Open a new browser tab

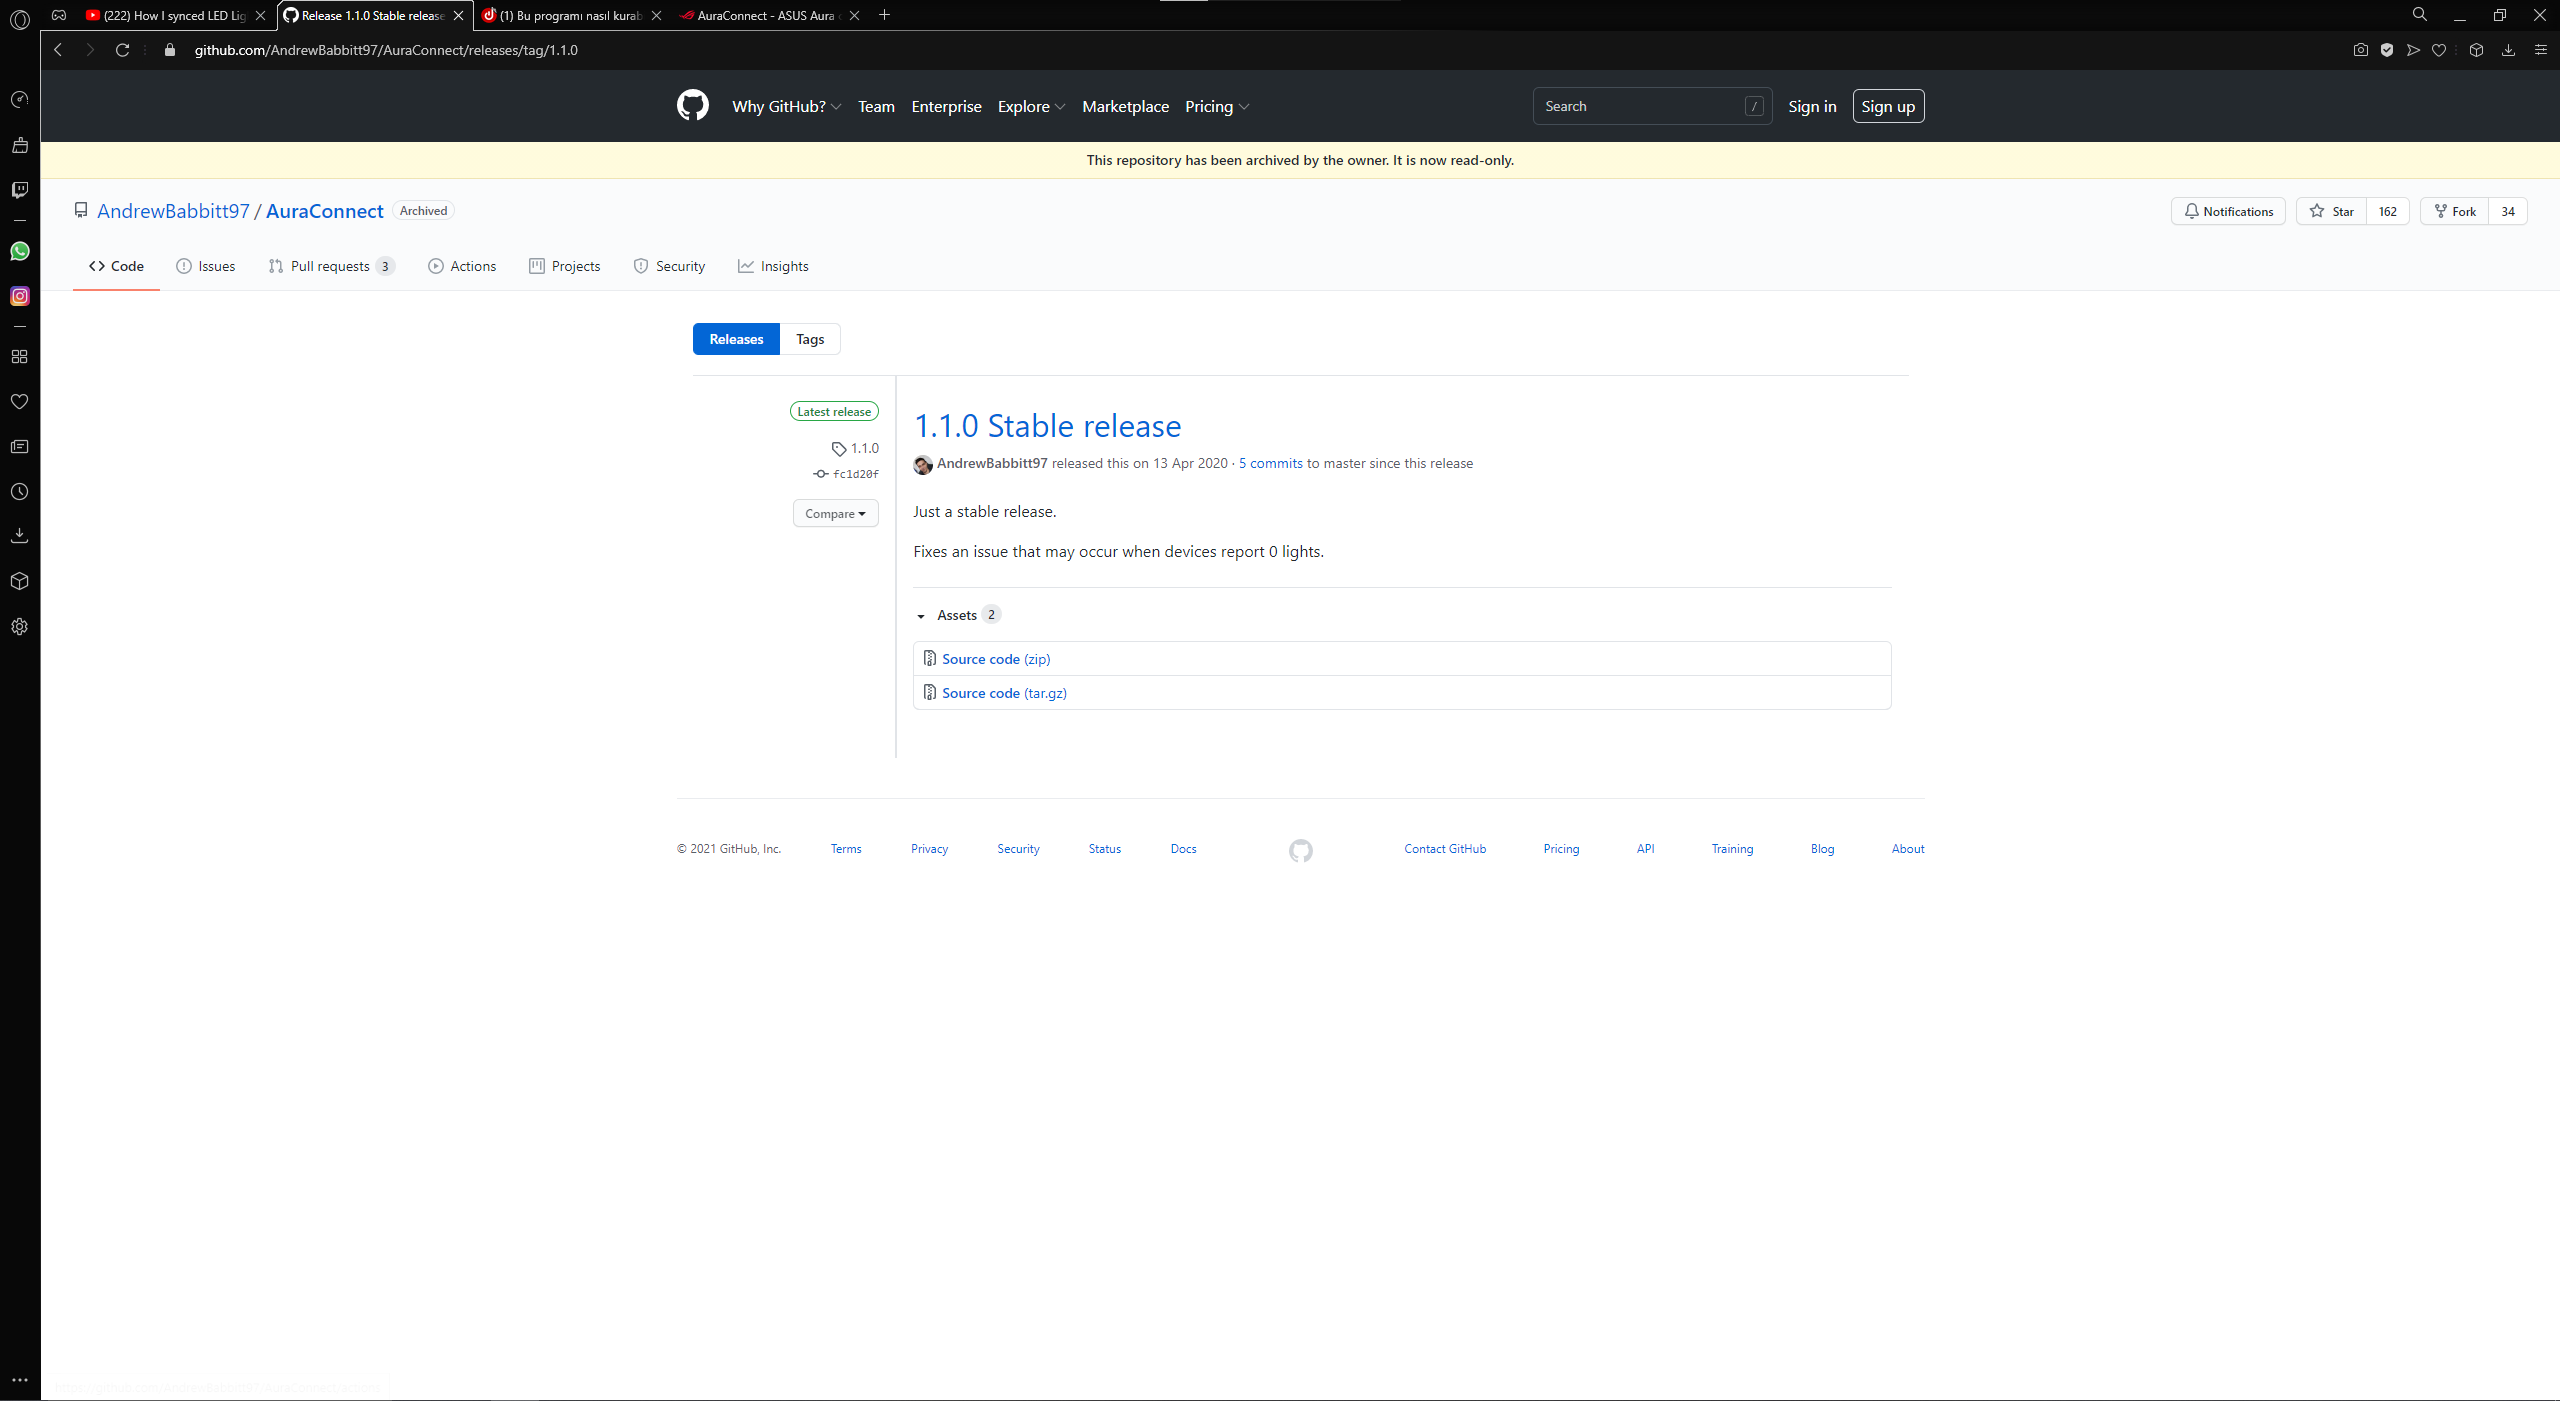point(884,15)
